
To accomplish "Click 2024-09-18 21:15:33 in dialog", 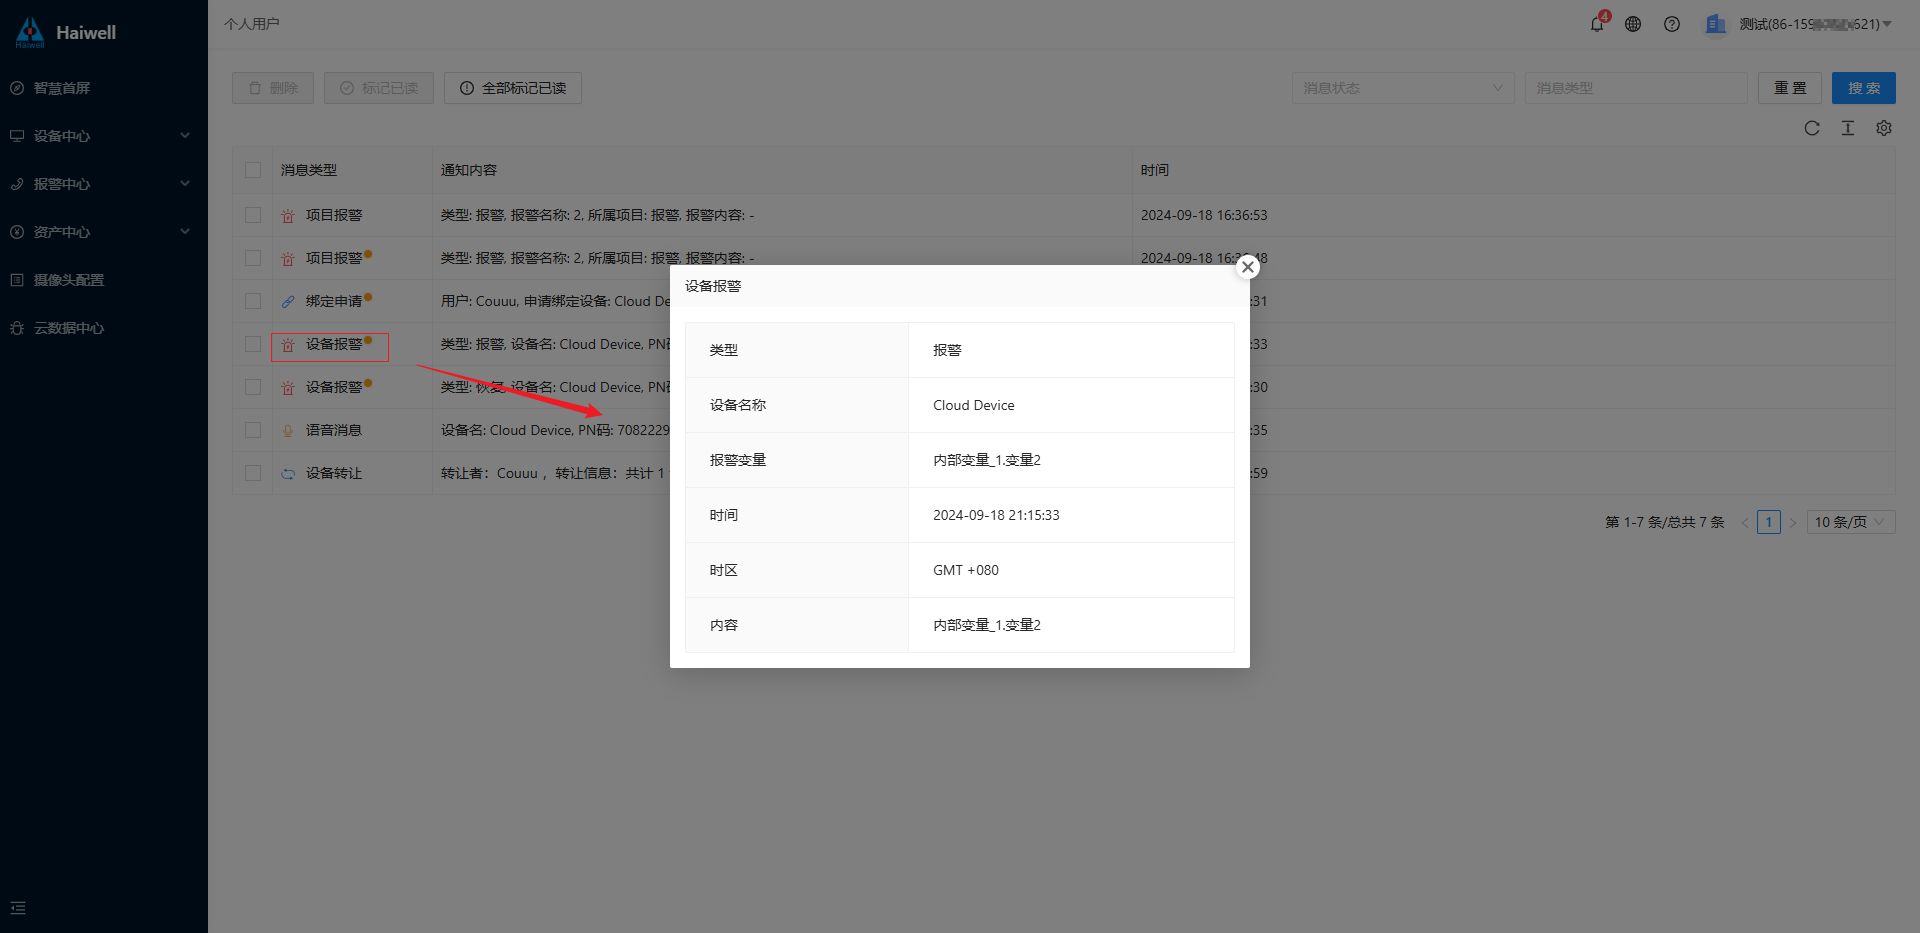I will (x=996, y=515).
